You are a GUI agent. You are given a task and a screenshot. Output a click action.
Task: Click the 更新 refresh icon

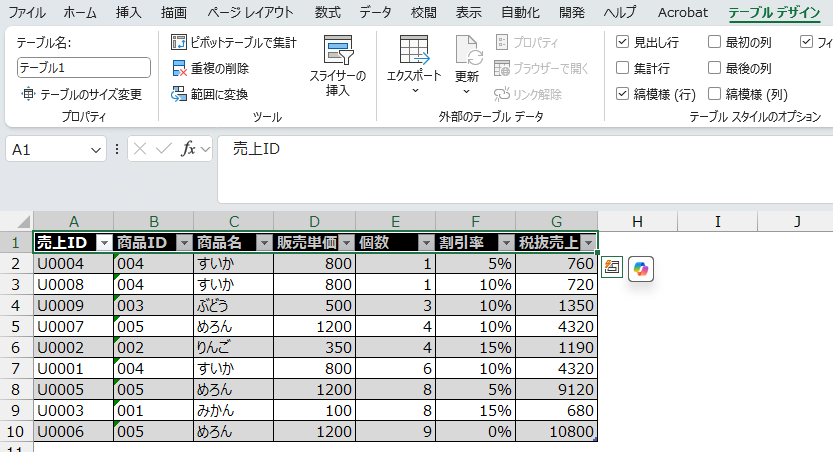468,50
